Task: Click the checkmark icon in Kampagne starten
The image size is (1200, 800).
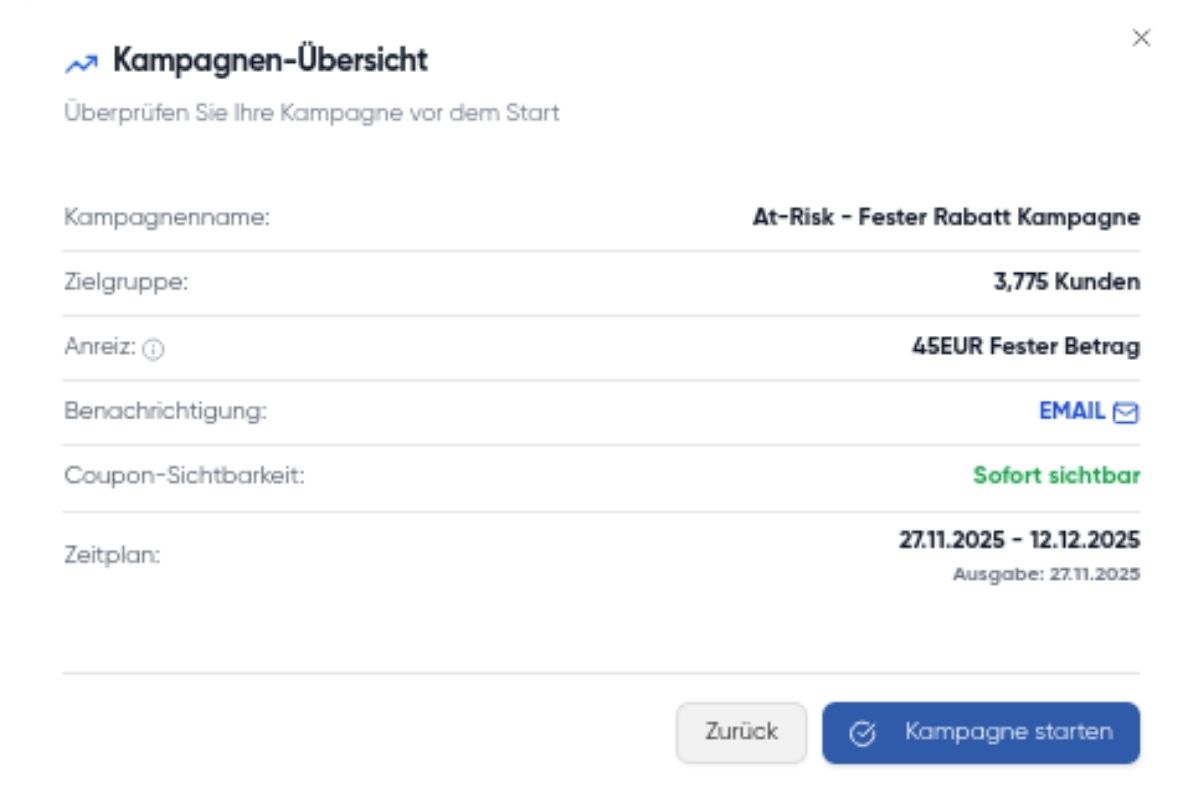Action: (862, 733)
